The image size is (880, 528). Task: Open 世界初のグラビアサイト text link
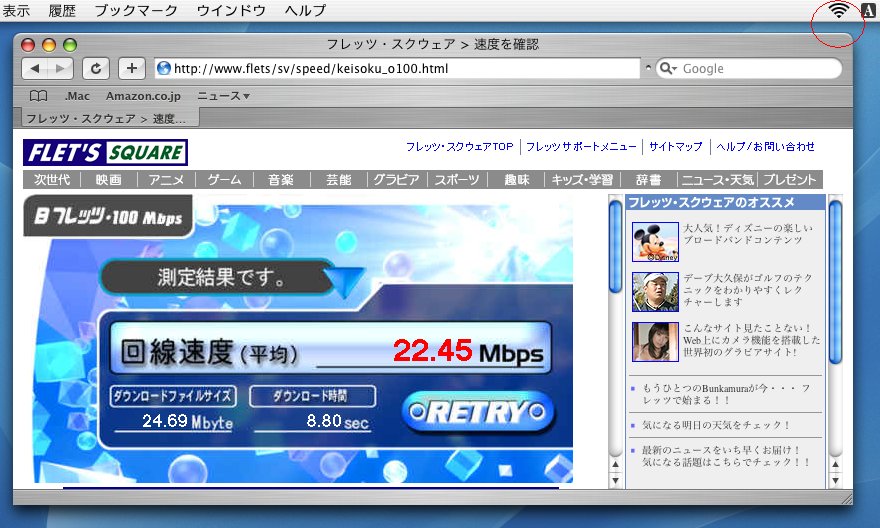(751, 340)
